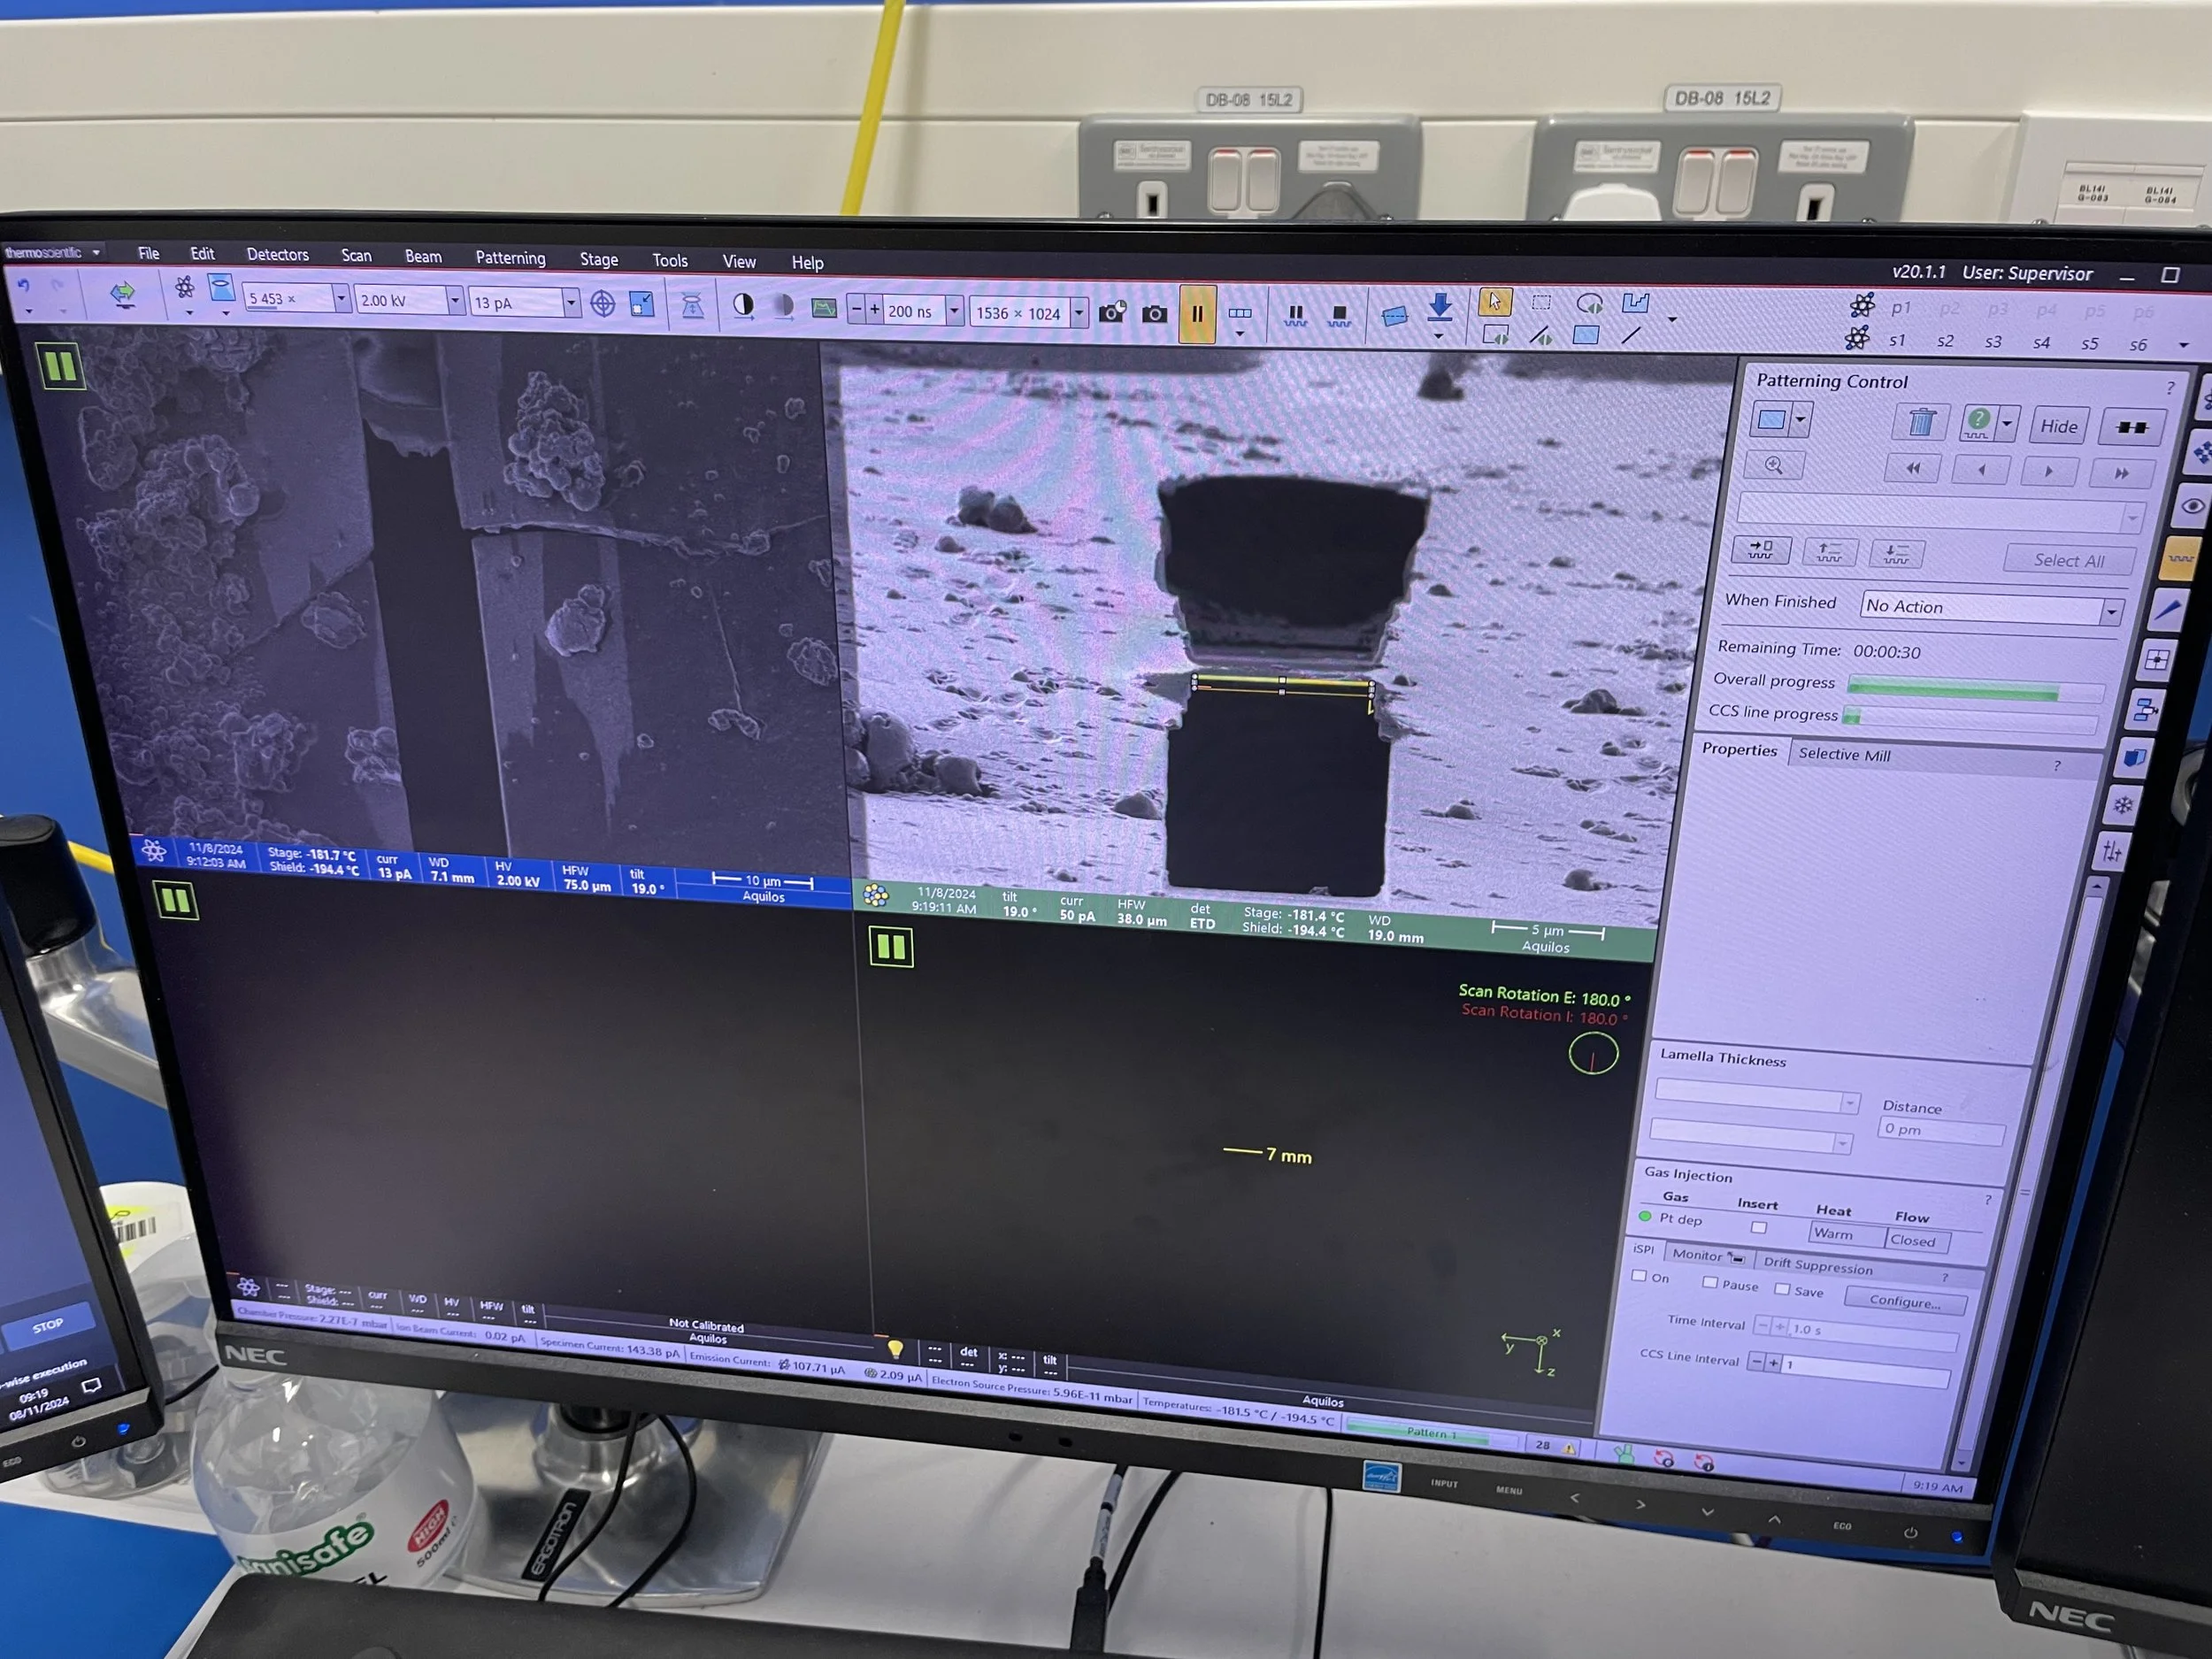Open the eye icon sidebar page
2212x1659 pixels.
(x=2192, y=506)
